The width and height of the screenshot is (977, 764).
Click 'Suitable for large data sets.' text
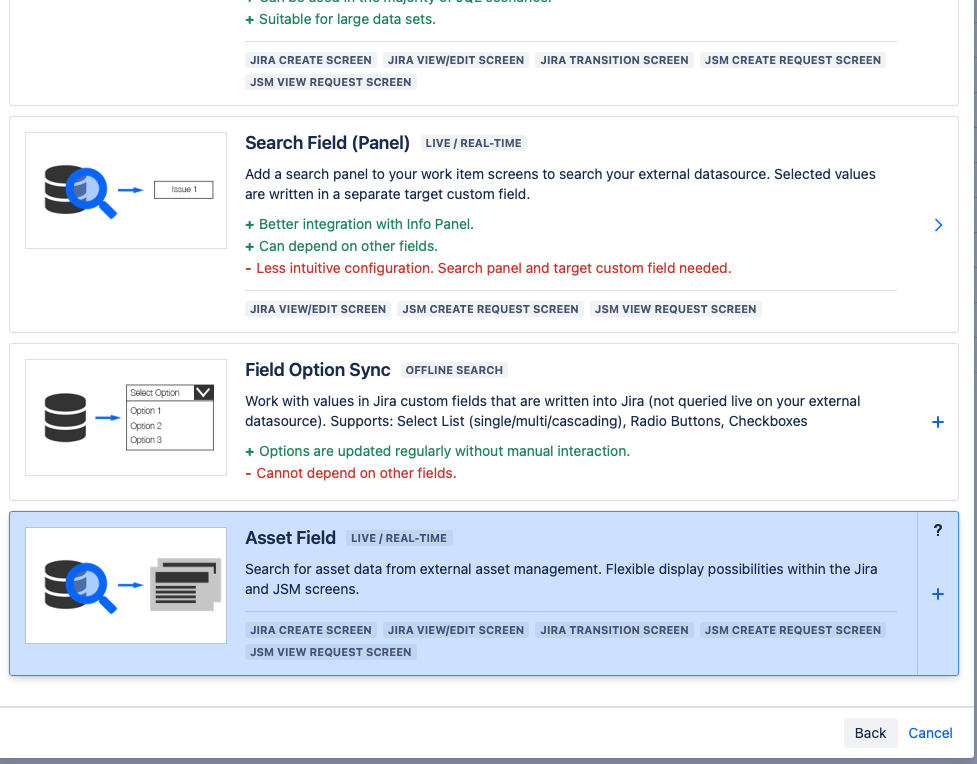coord(347,19)
